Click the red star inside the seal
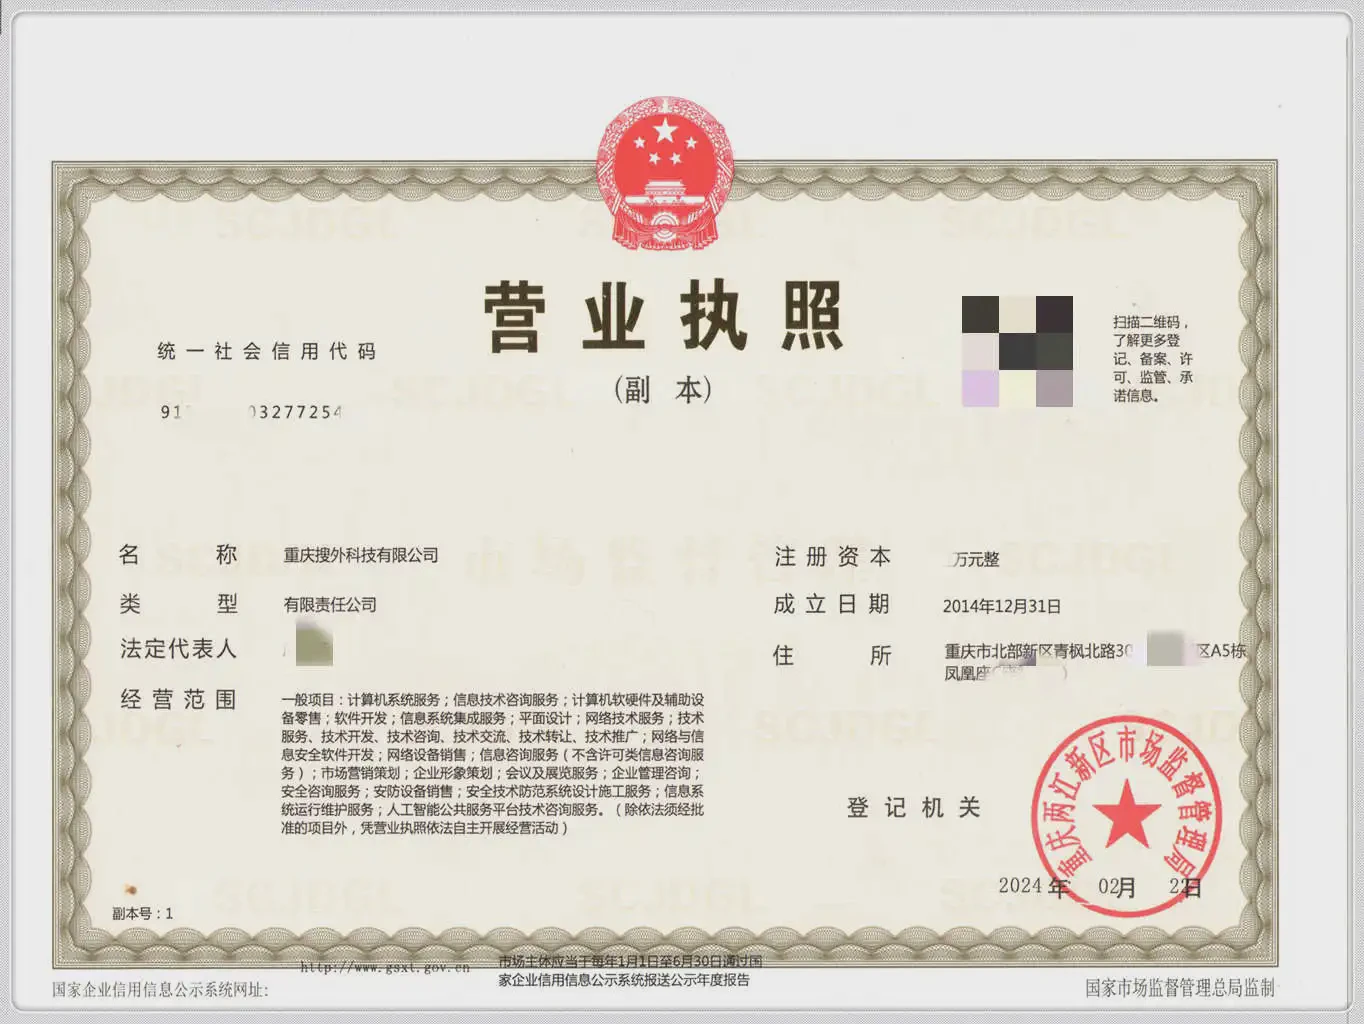 click(1127, 812)
